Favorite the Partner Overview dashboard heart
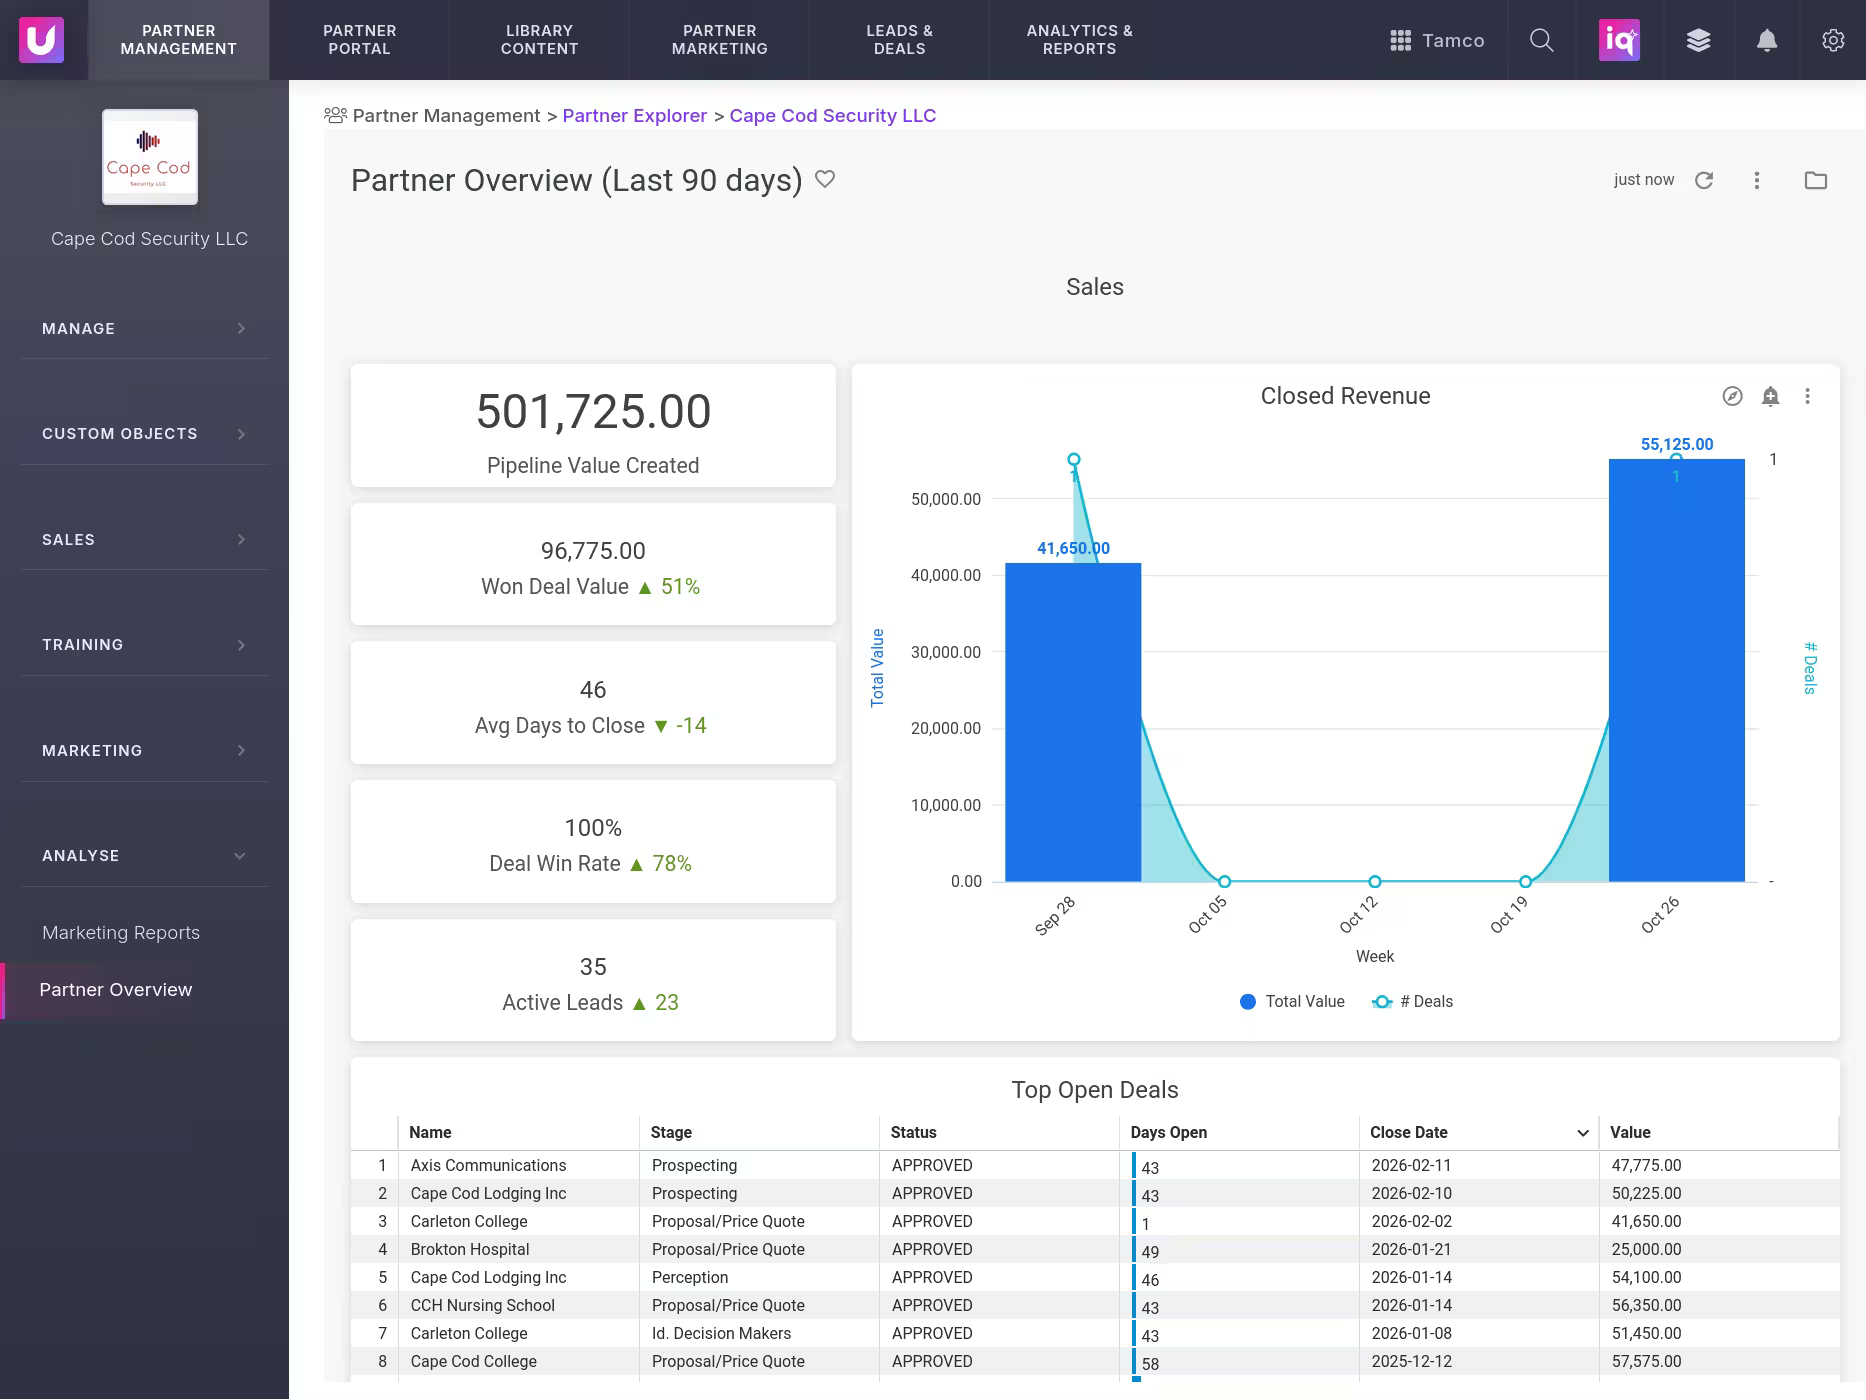 tap(825, 179)
